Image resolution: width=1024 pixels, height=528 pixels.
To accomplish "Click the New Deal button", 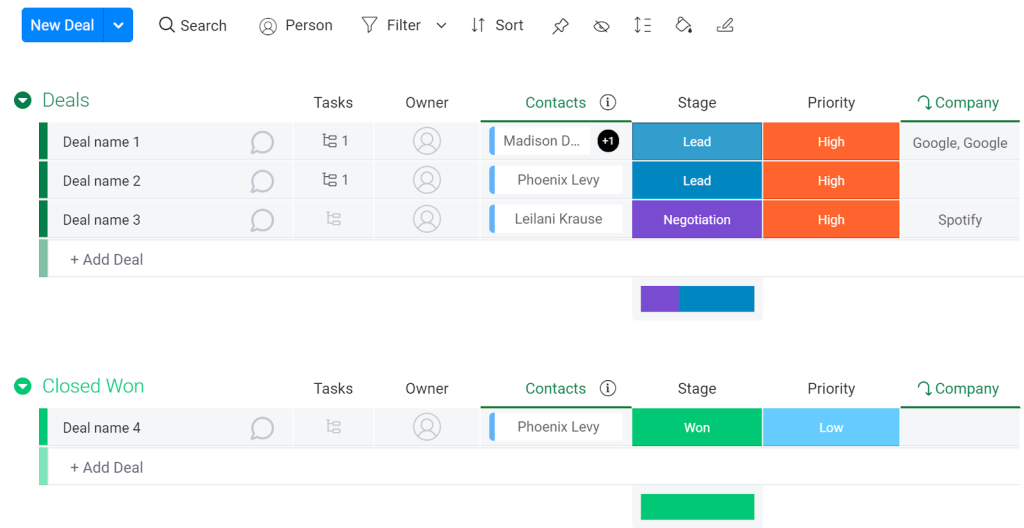I will click(x=63, y=25).
